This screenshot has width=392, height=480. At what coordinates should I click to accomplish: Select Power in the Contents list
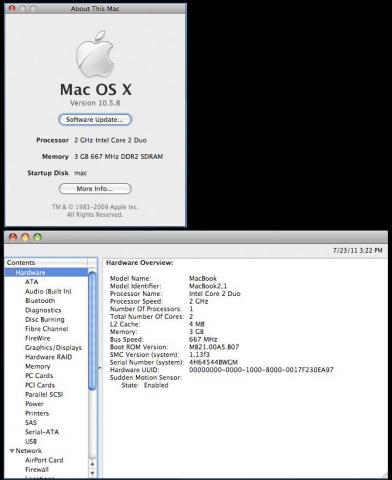click(x=34, y=404)
